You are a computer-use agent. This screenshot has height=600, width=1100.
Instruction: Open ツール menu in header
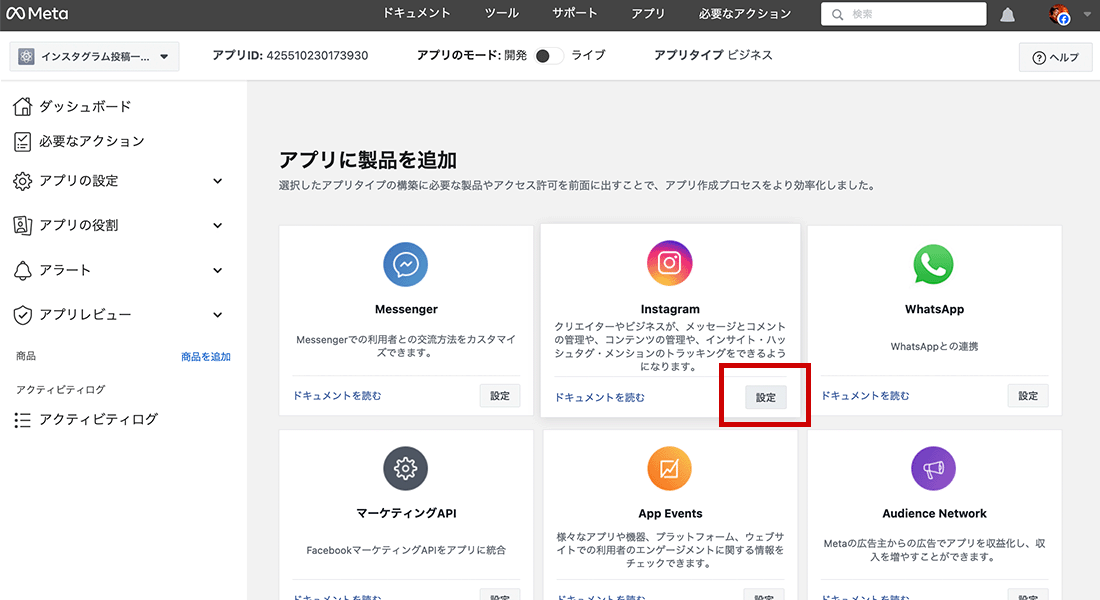coord(502,13)
